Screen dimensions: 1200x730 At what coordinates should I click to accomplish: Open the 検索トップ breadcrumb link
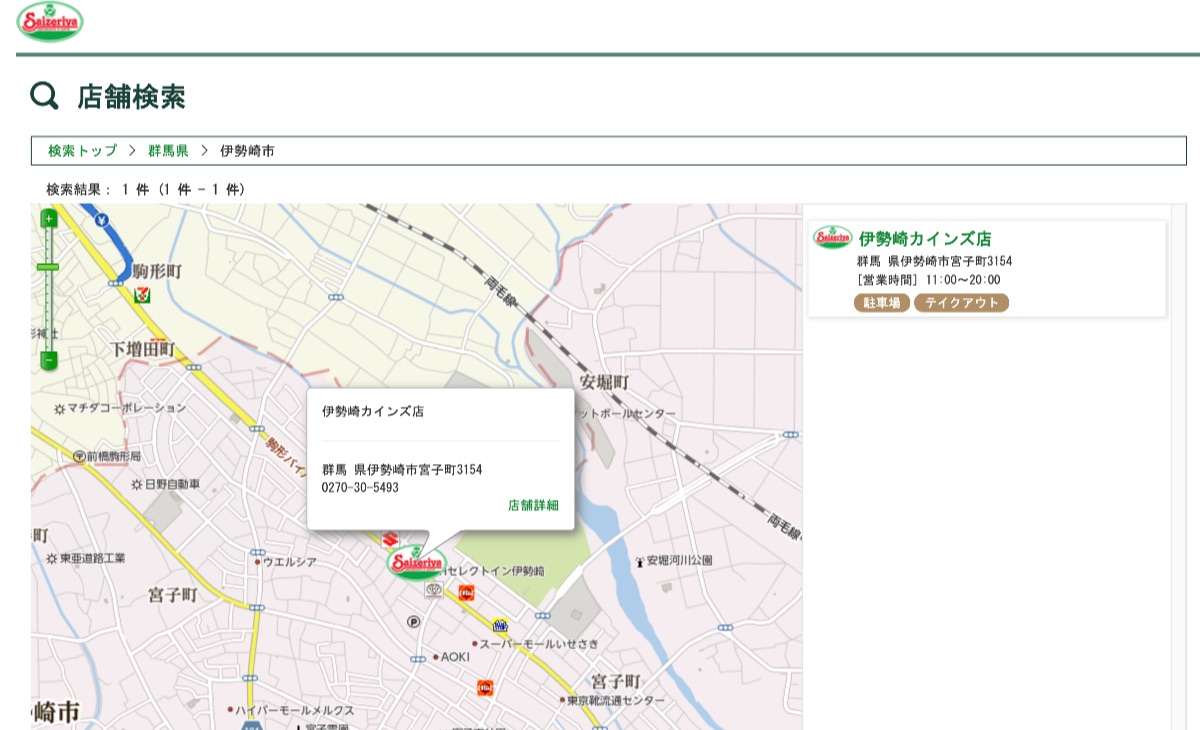pos(83,151)
